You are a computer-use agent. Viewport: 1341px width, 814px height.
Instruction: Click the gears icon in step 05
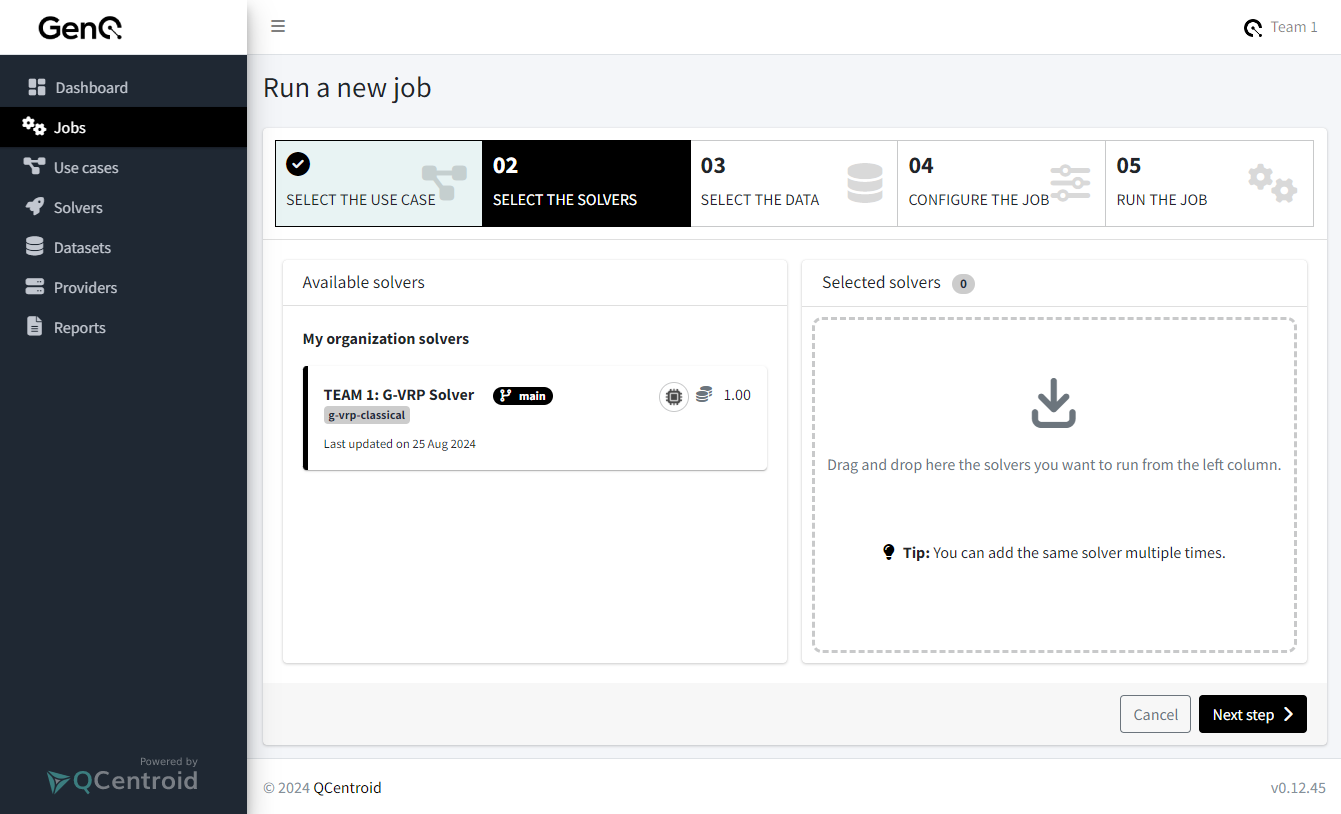click(x=1272, y=183)
